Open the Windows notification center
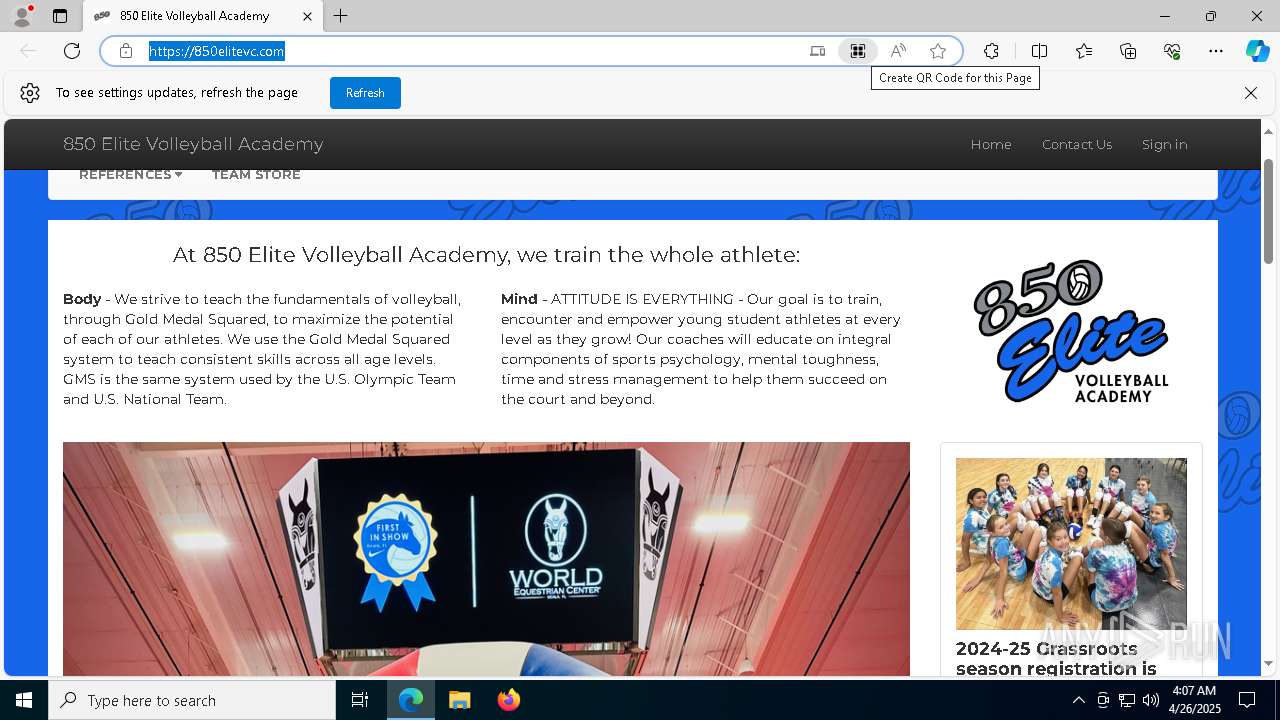Image resolution: width=1280 pixels, height=720 pixels. (x=1247, y=700)
